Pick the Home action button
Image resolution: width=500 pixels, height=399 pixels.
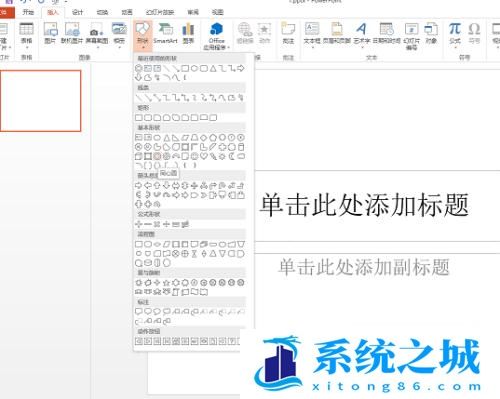176,341
